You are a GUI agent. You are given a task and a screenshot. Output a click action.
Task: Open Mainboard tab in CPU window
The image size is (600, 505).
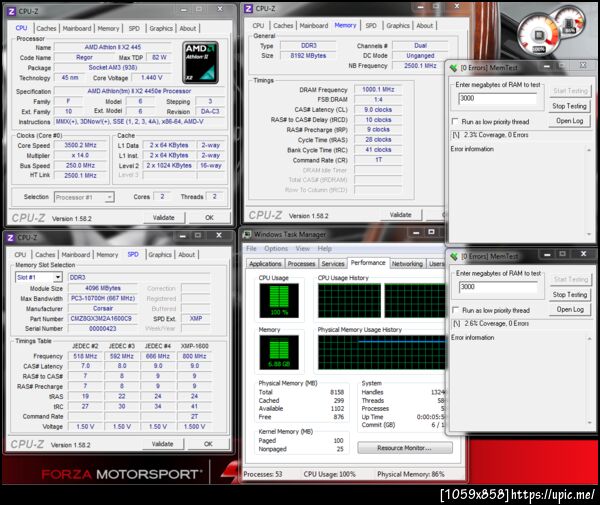point(77,28)
